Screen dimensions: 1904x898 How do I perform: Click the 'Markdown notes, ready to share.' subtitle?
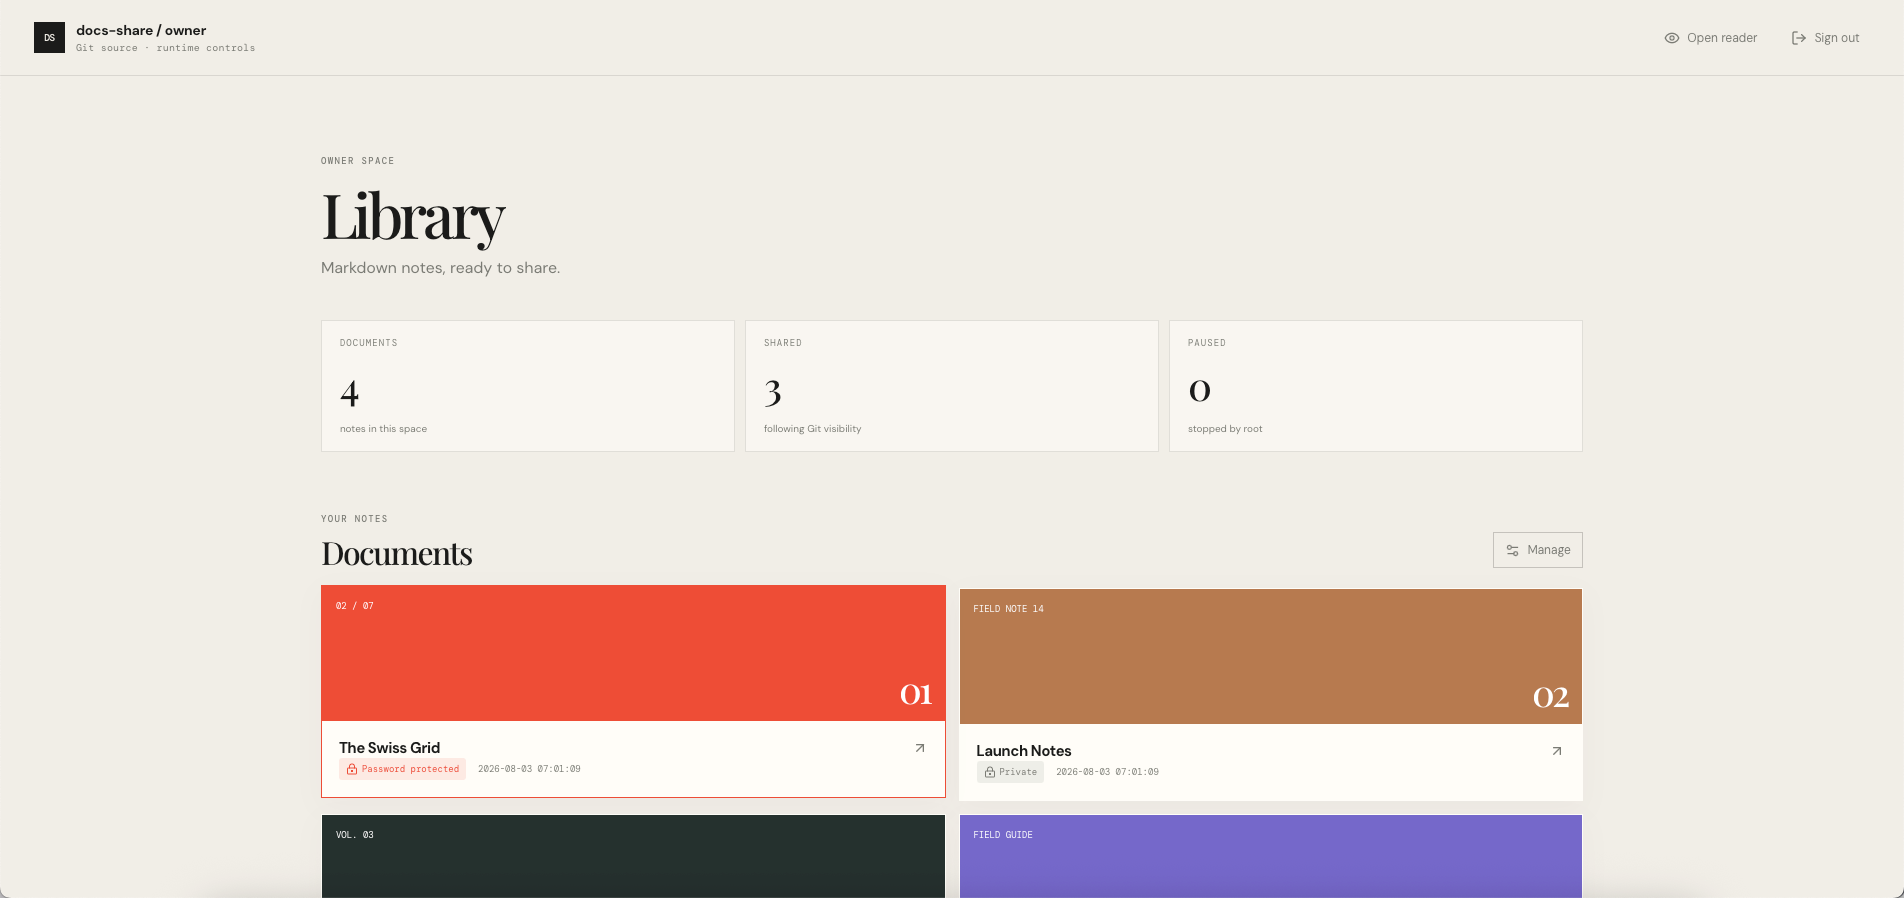pyautogui.click(x=440, y=268)
